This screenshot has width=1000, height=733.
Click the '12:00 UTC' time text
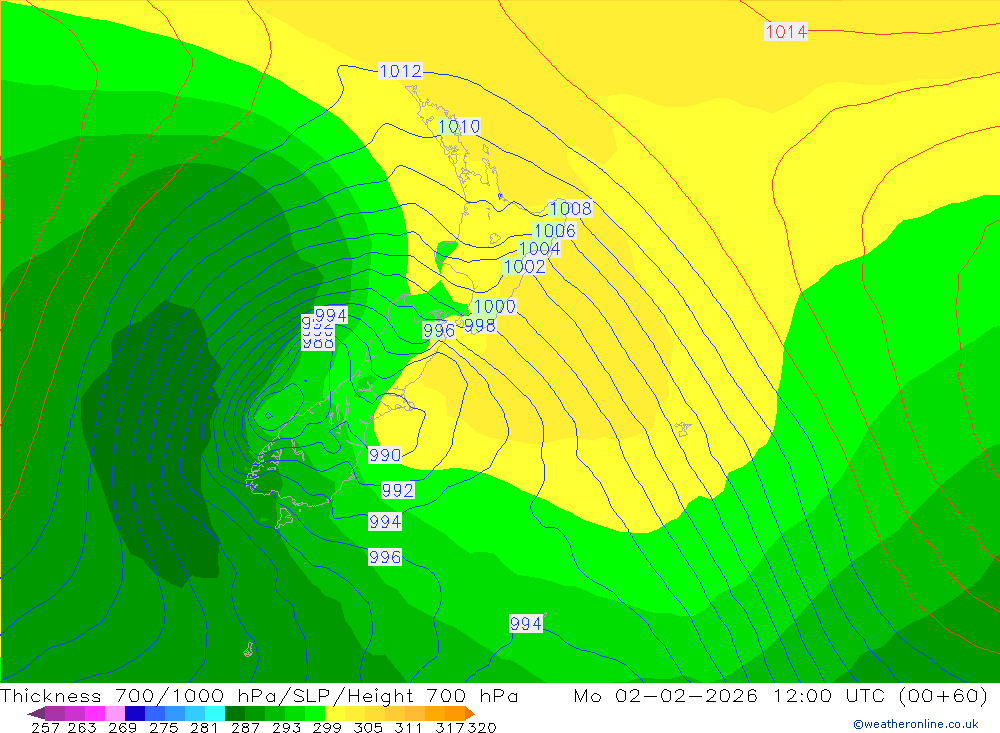click(829, 695)
